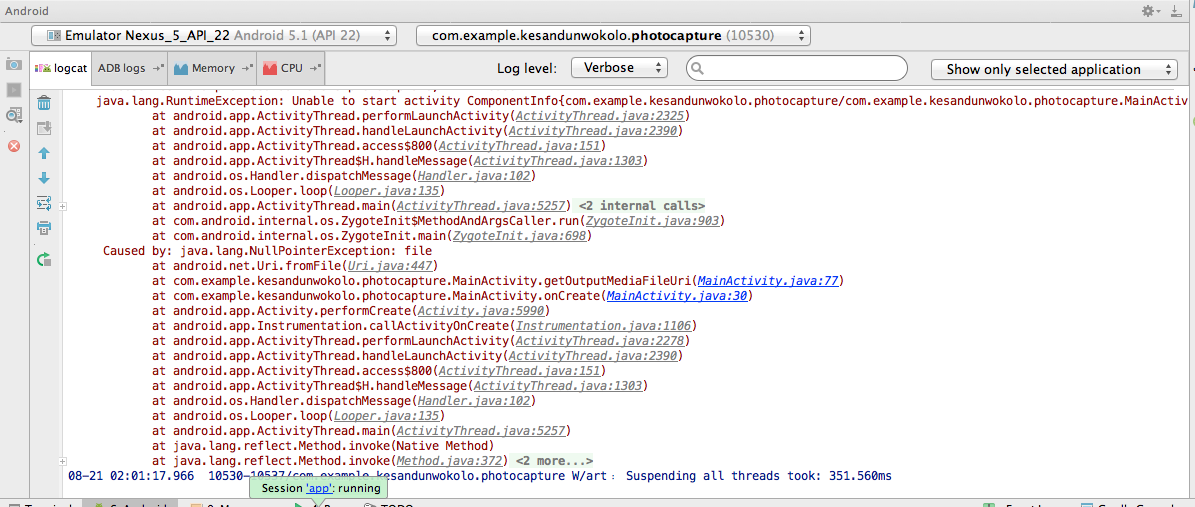Expand the fold marker beside Method.invoke line

pos(63,461)
